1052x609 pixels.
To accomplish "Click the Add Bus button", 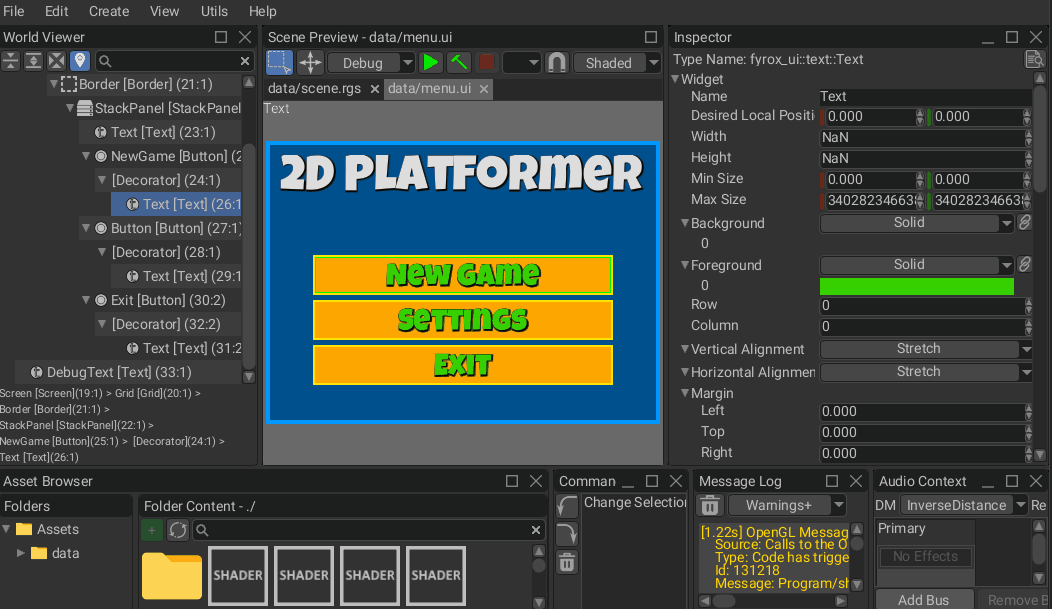I will [x=923, y=599].
